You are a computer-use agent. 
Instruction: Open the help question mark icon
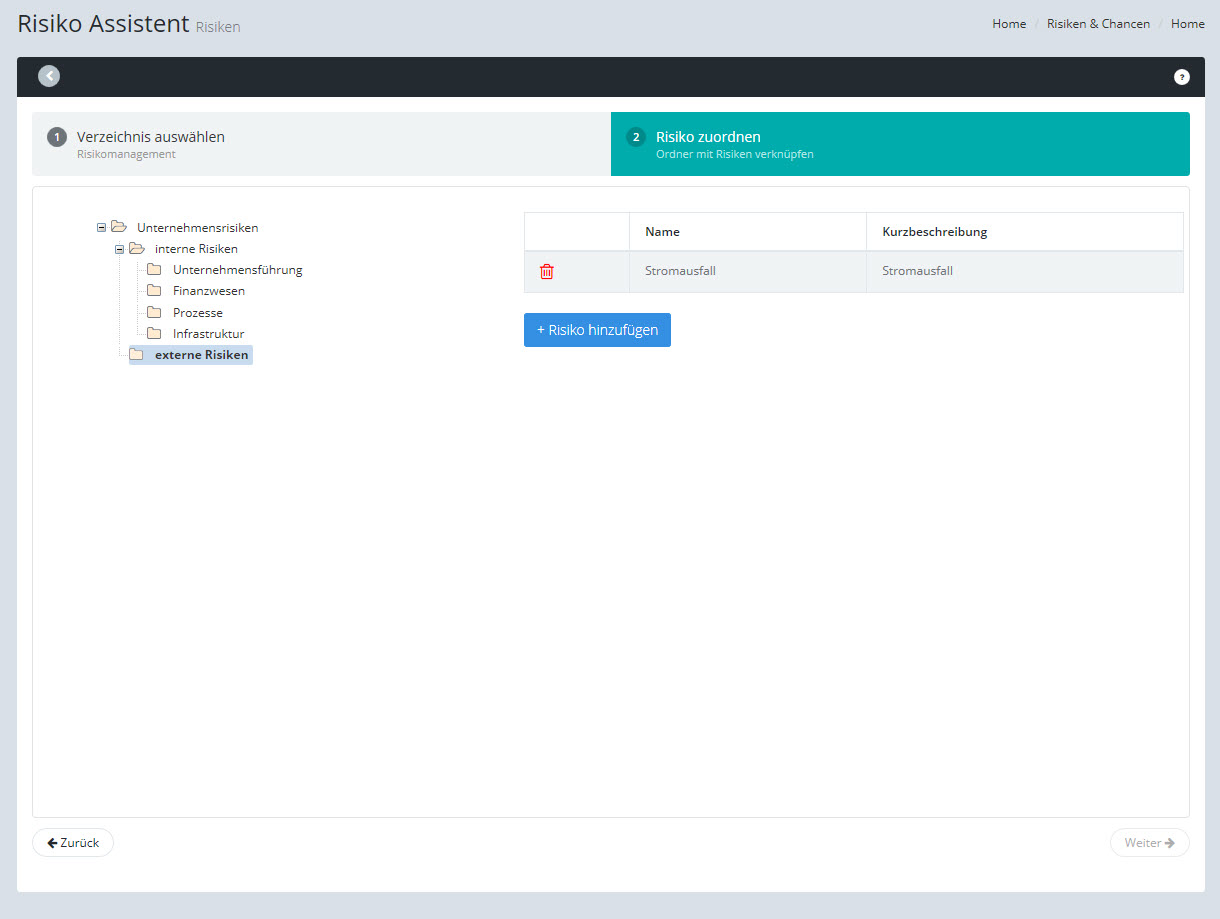1181,77
